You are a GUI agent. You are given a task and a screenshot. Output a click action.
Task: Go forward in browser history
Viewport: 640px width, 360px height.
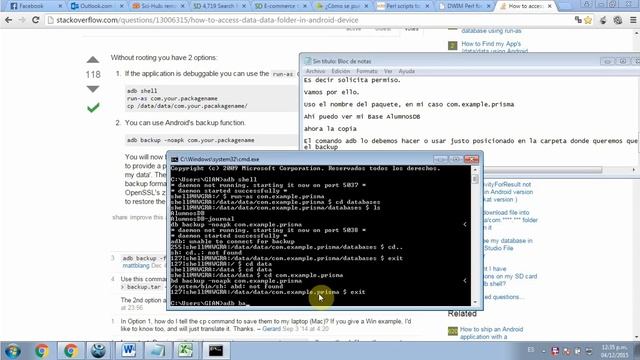click(22, 20)
